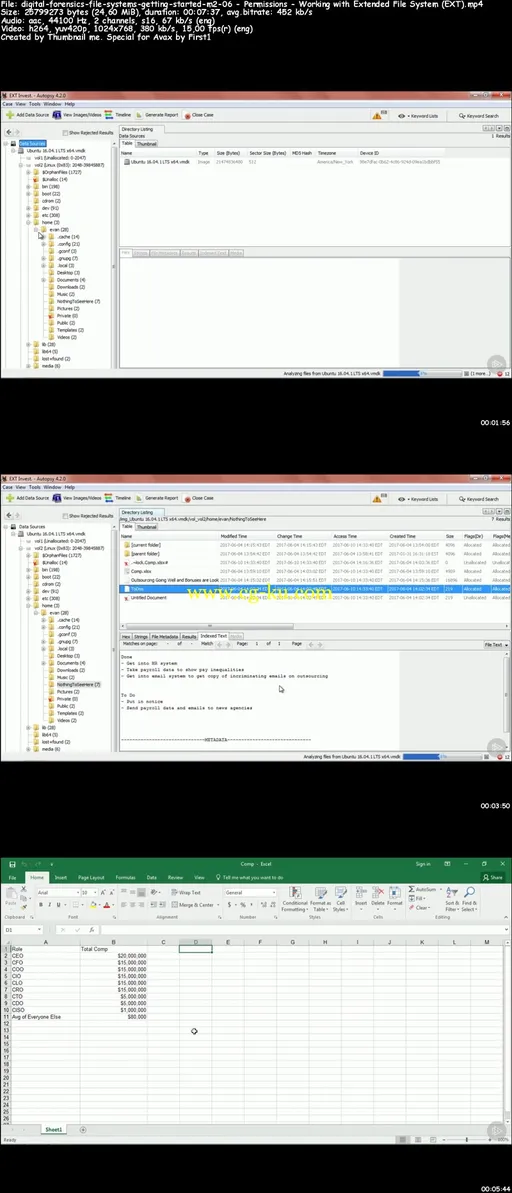The width and height of the screenshot is (512, 1193).
Task: Click Close Case in the 00:01:56 Autopsy frame
Action: (199, 115)
